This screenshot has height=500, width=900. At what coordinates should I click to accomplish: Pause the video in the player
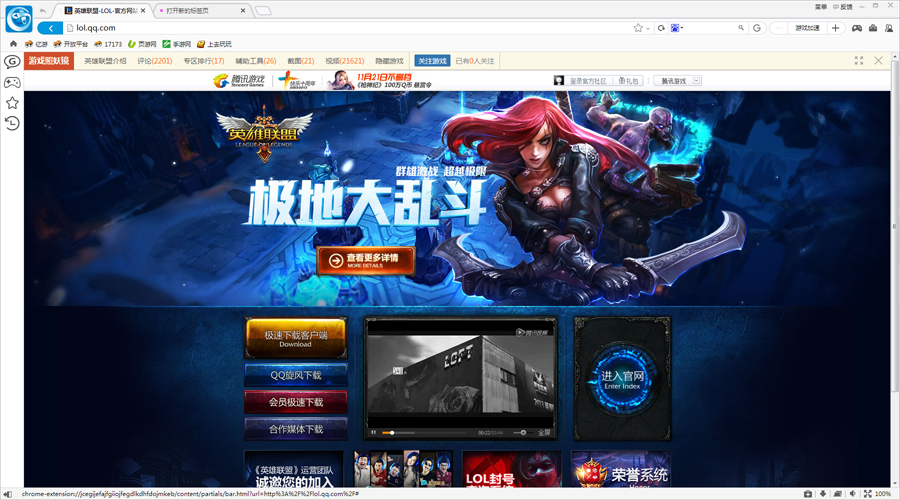tap(374, 432)
